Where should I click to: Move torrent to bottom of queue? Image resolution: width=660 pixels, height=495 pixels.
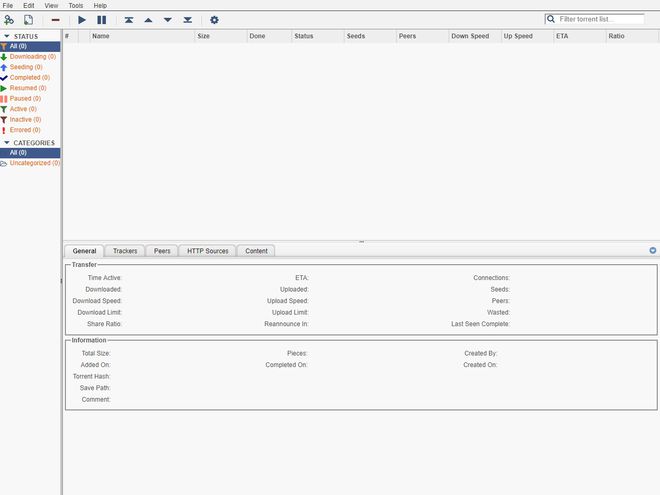[x=187, y=20]
